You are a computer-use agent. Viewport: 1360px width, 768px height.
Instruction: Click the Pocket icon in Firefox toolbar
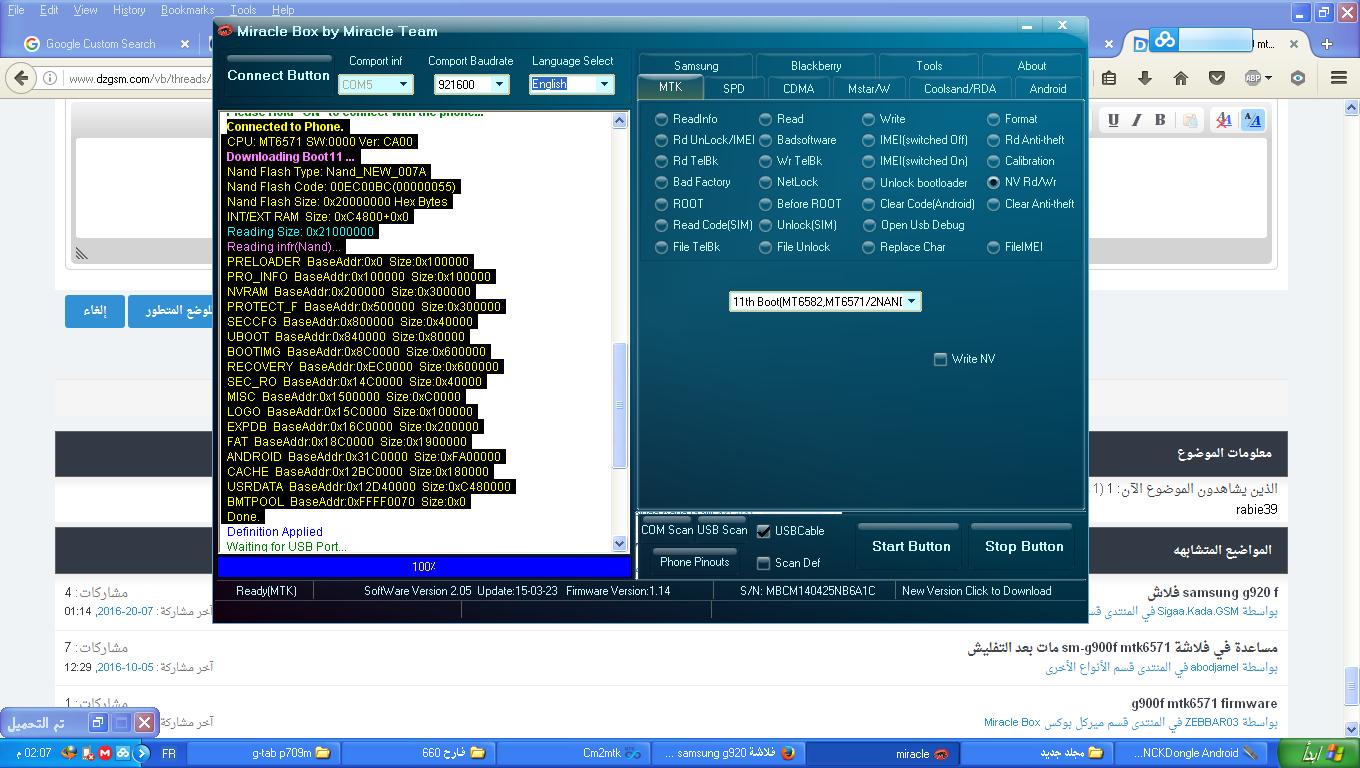(x=1217, y=78)
